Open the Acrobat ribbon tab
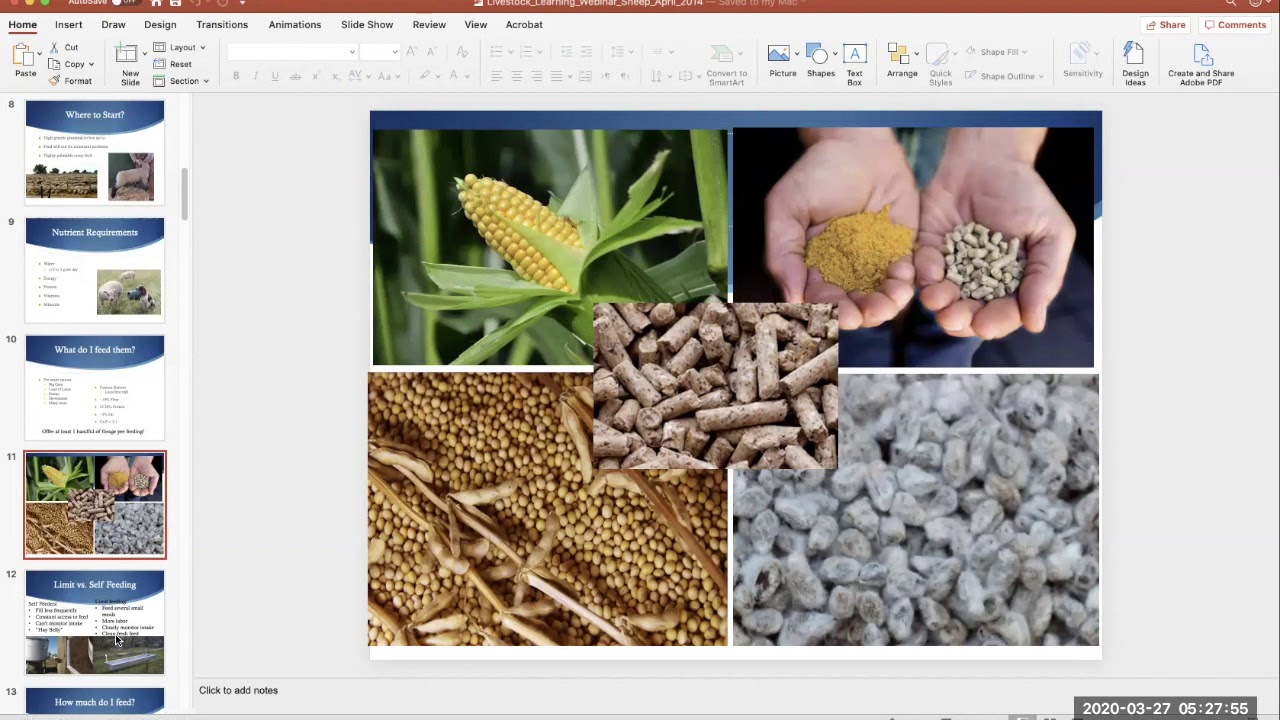This screenshot has width=1280, height=720. point(524,25)
